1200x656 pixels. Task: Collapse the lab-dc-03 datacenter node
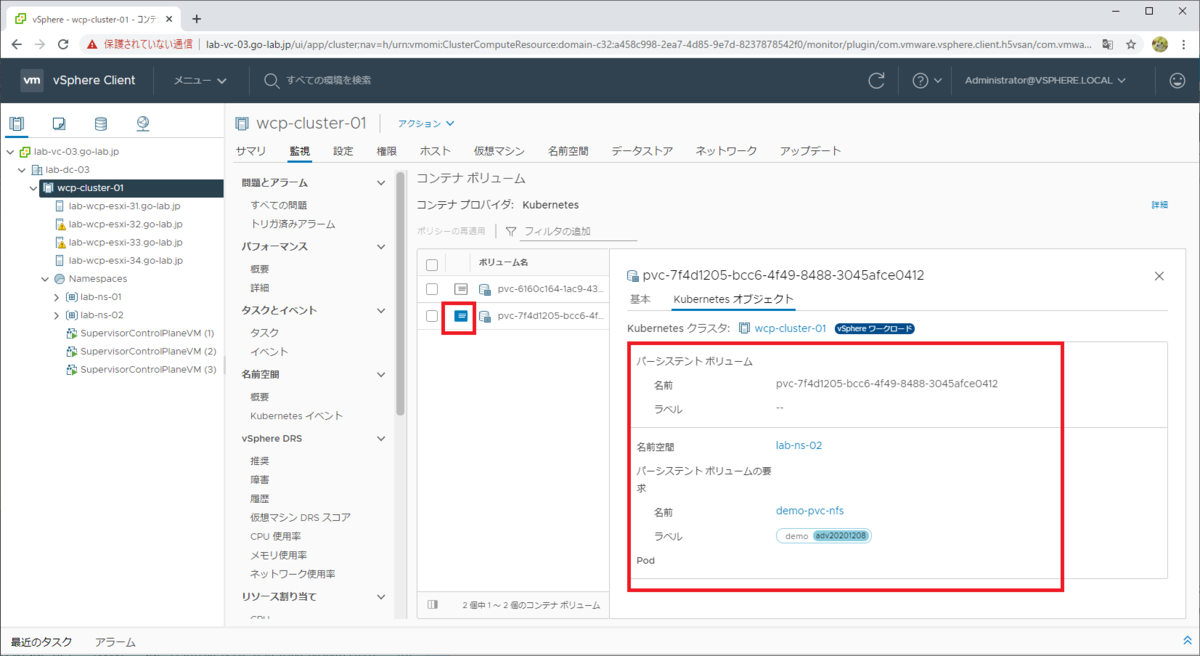tap(22, 170)
